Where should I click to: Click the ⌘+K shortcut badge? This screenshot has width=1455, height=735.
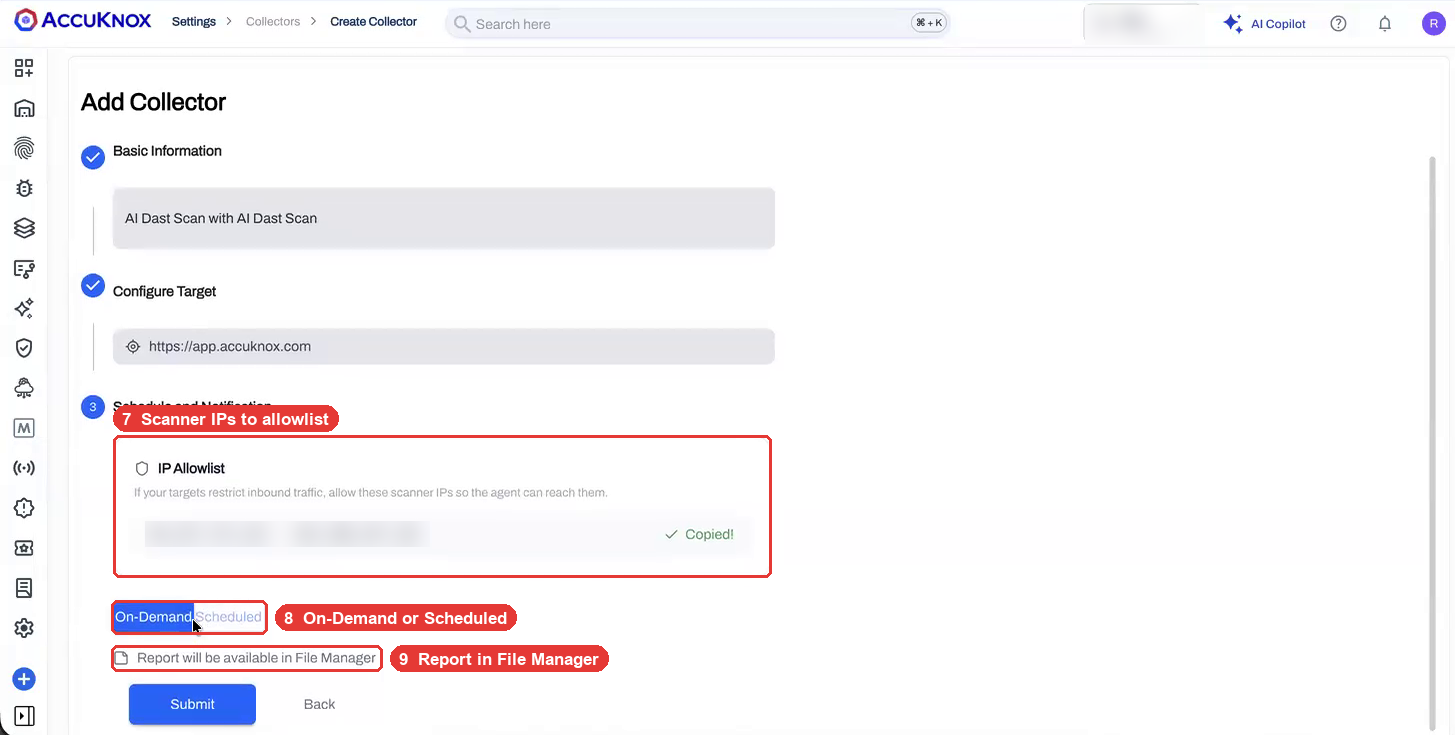coord(929,23)
